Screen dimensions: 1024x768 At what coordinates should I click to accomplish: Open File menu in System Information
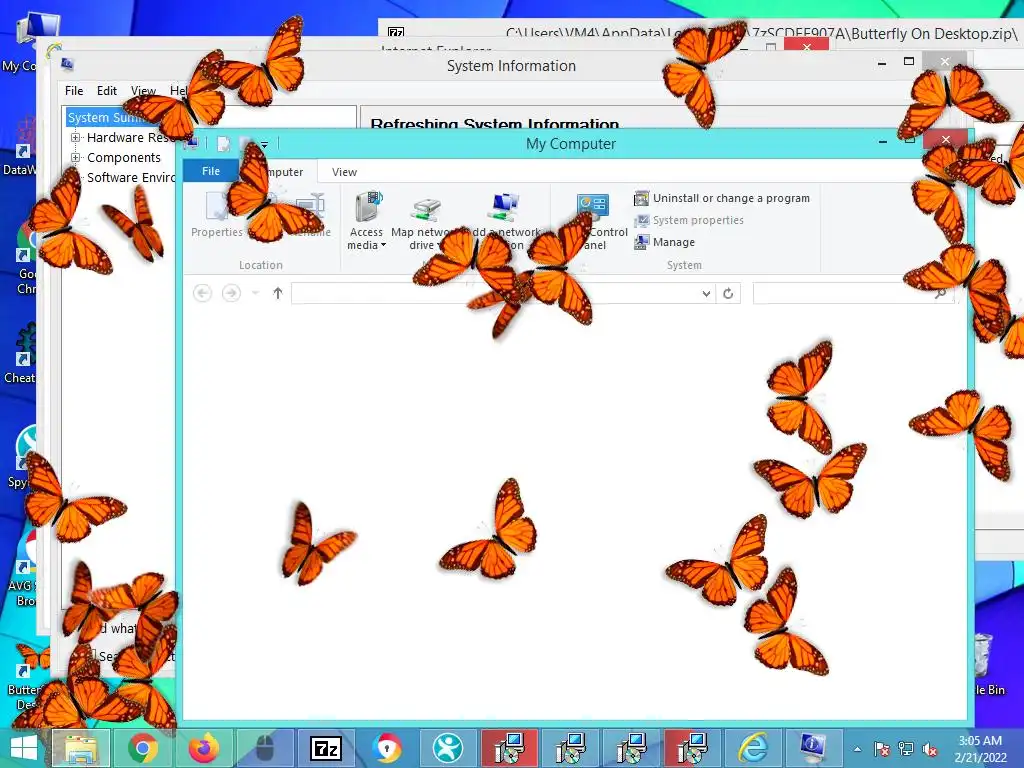(74, 91)
